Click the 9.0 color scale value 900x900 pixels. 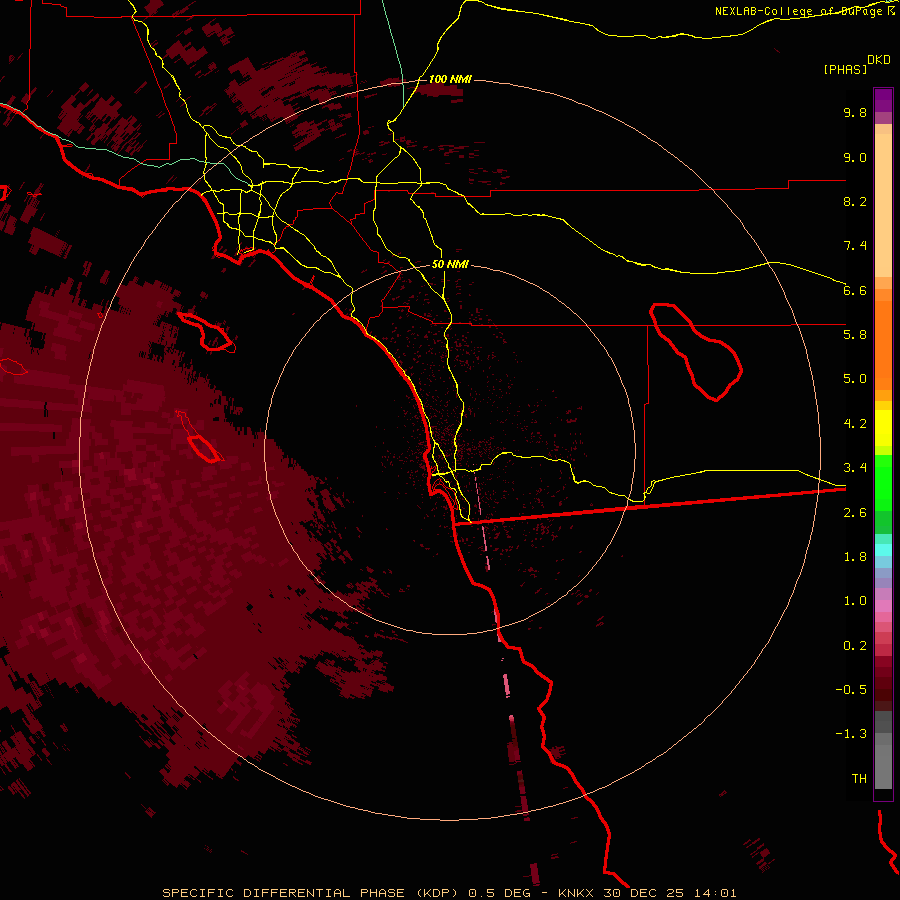[x=855, y=157]
